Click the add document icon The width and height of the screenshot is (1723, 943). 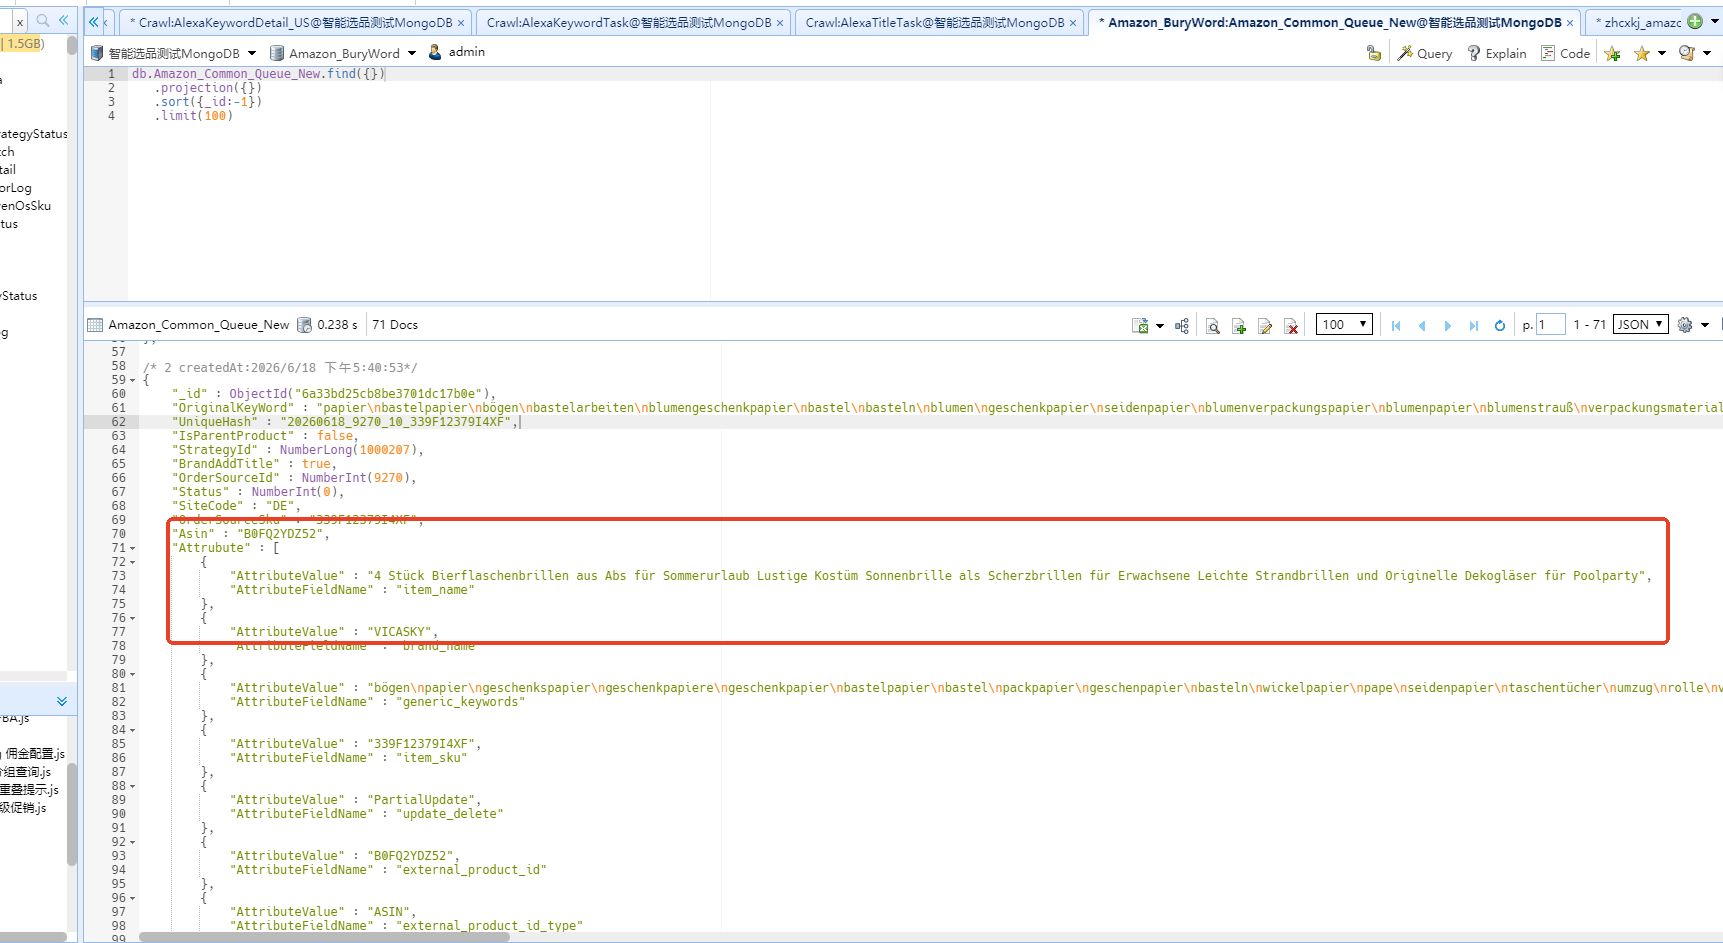[1239, 325]
